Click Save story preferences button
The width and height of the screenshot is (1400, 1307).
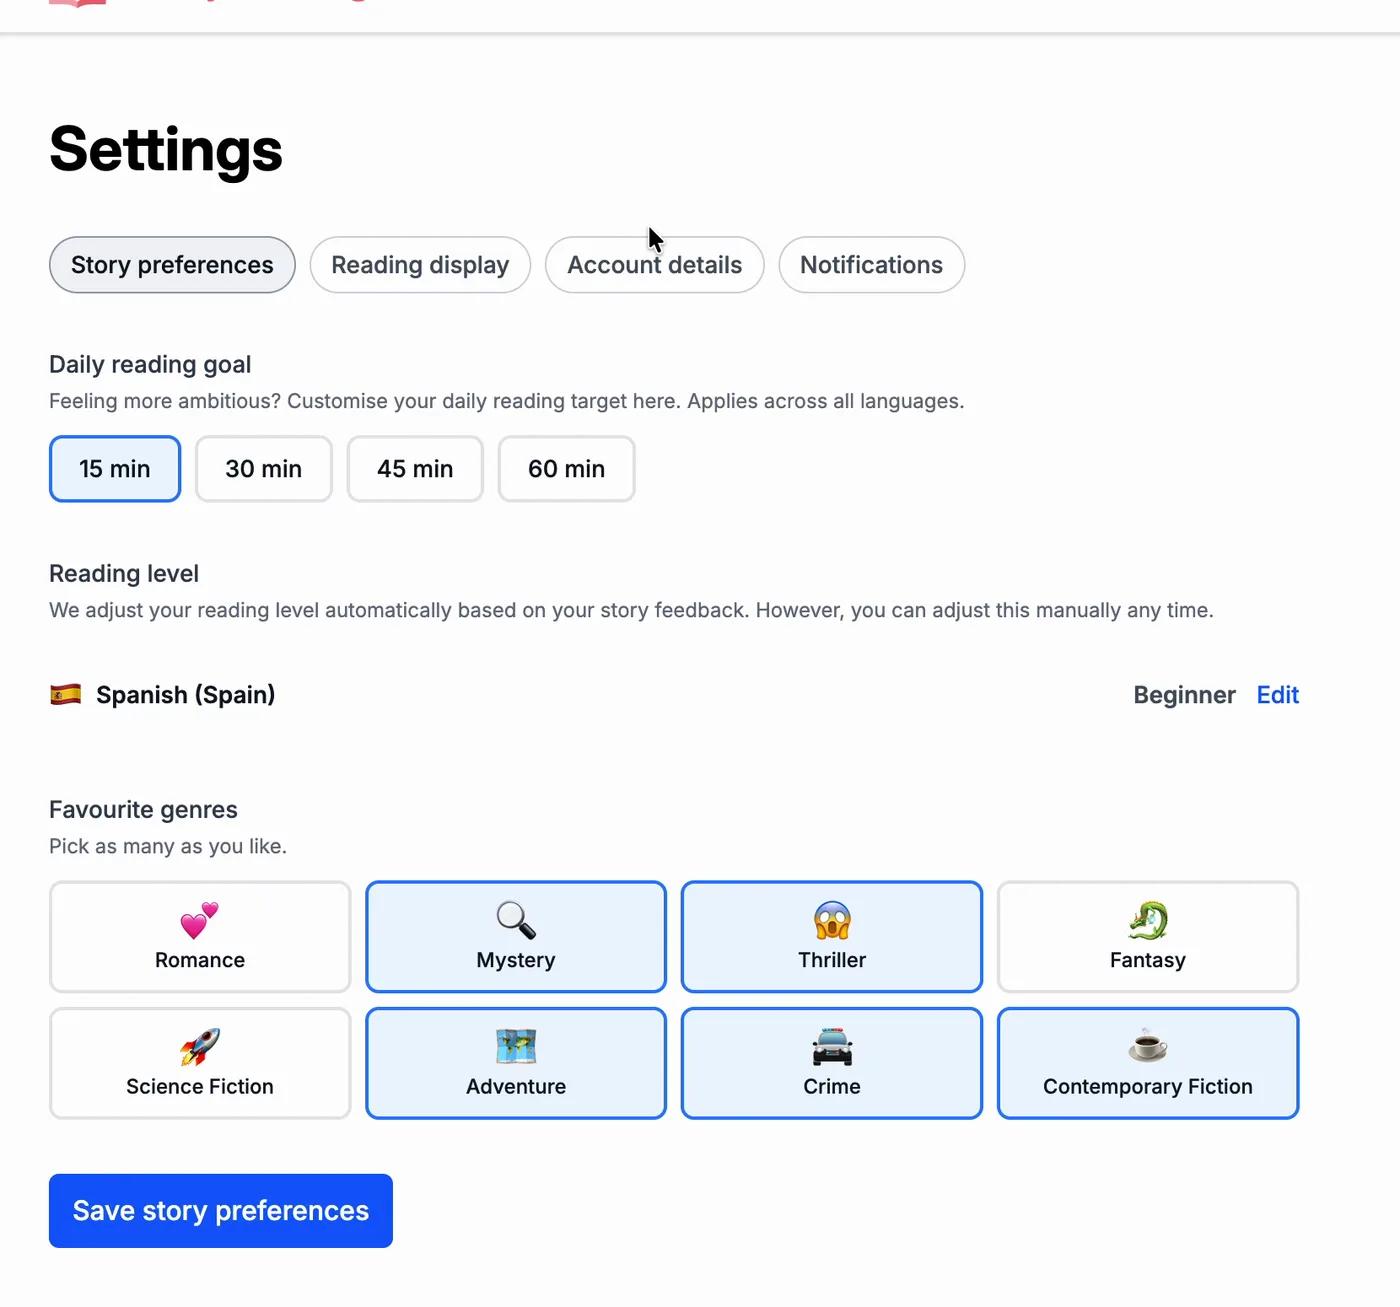(221, 1211)
